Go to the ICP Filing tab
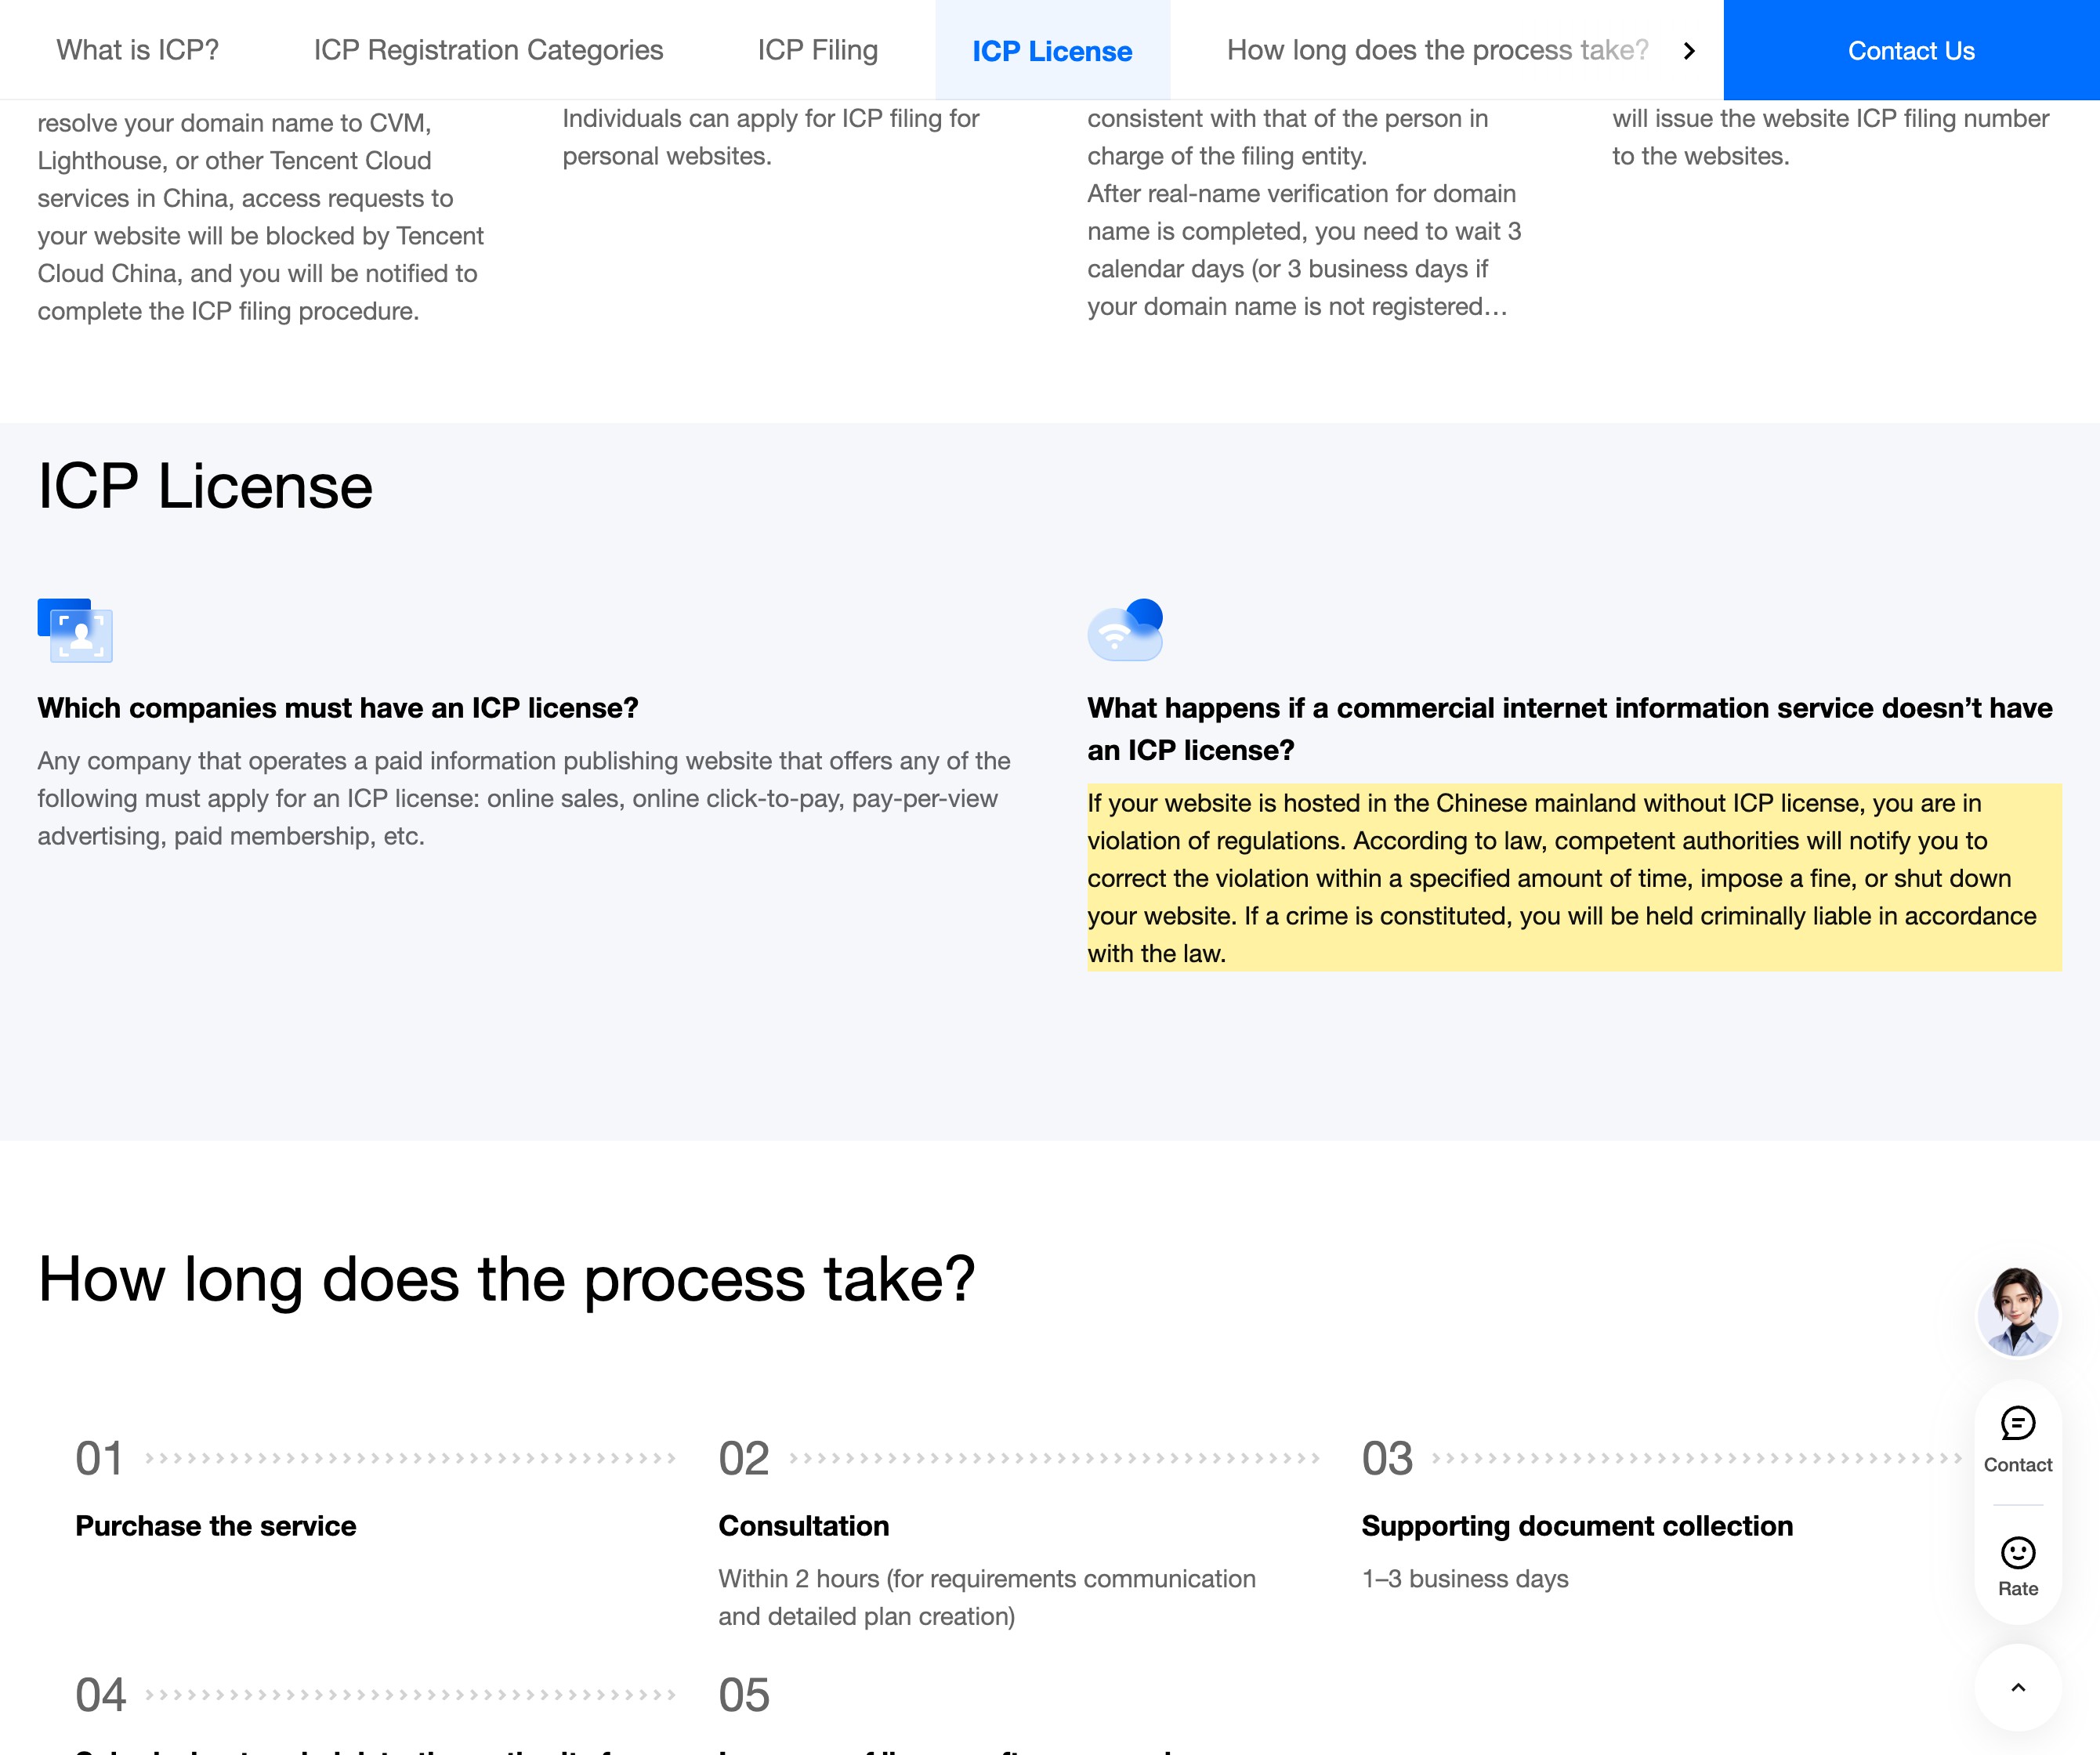 click(x=817, y=50)
